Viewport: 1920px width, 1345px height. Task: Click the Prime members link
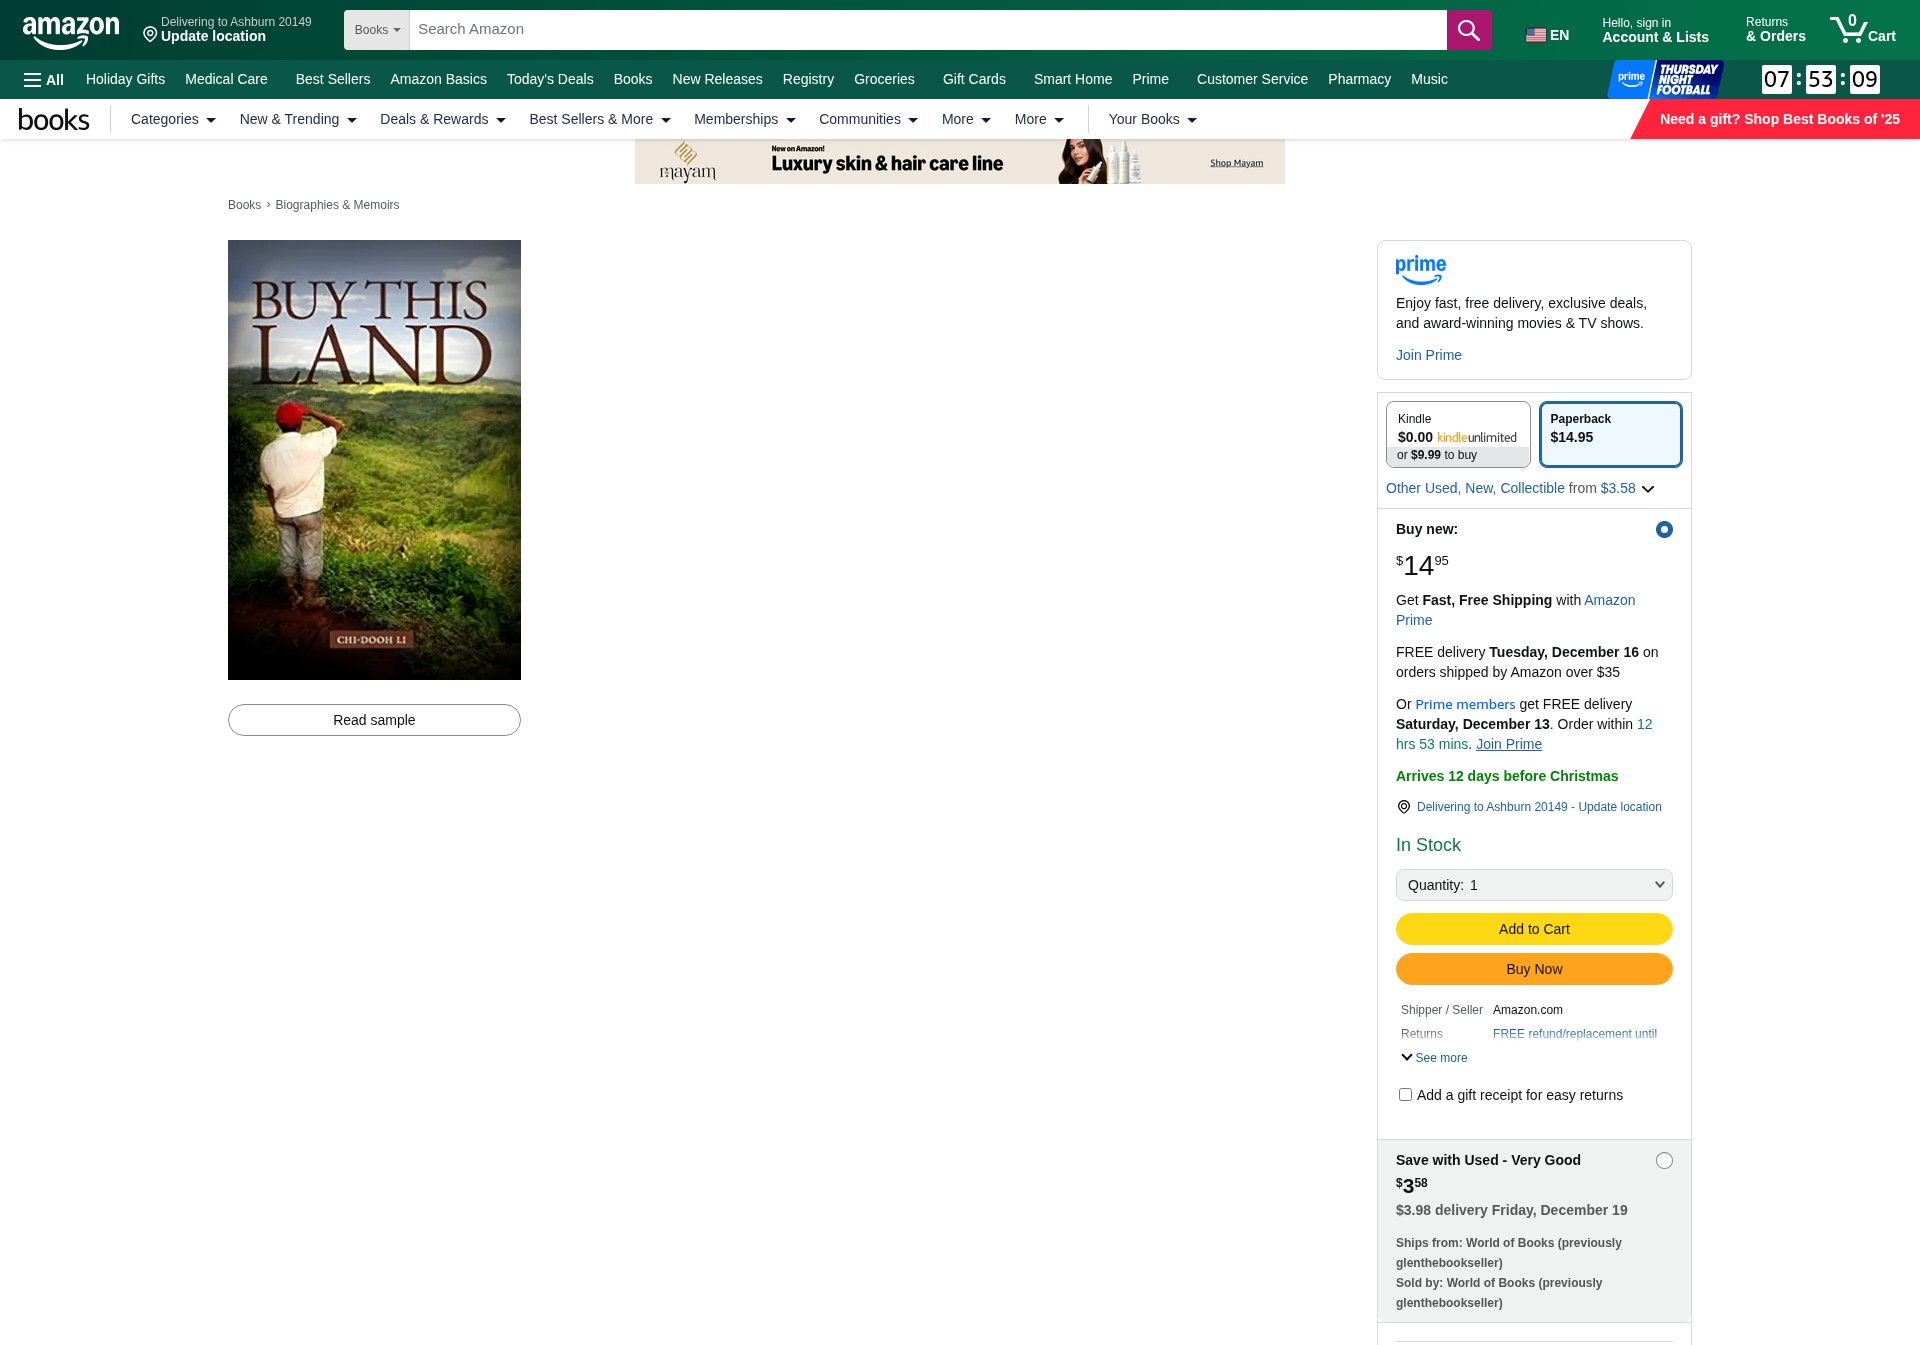[1465, 705]
